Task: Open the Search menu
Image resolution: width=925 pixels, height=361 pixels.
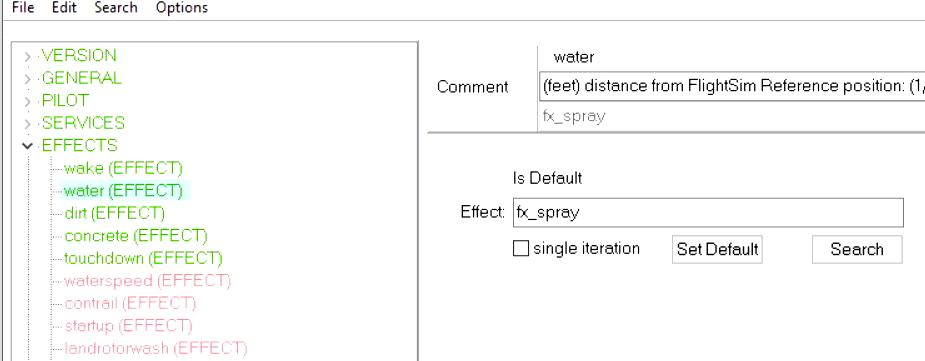Action: pyautogui.click(x=116, y=8)
